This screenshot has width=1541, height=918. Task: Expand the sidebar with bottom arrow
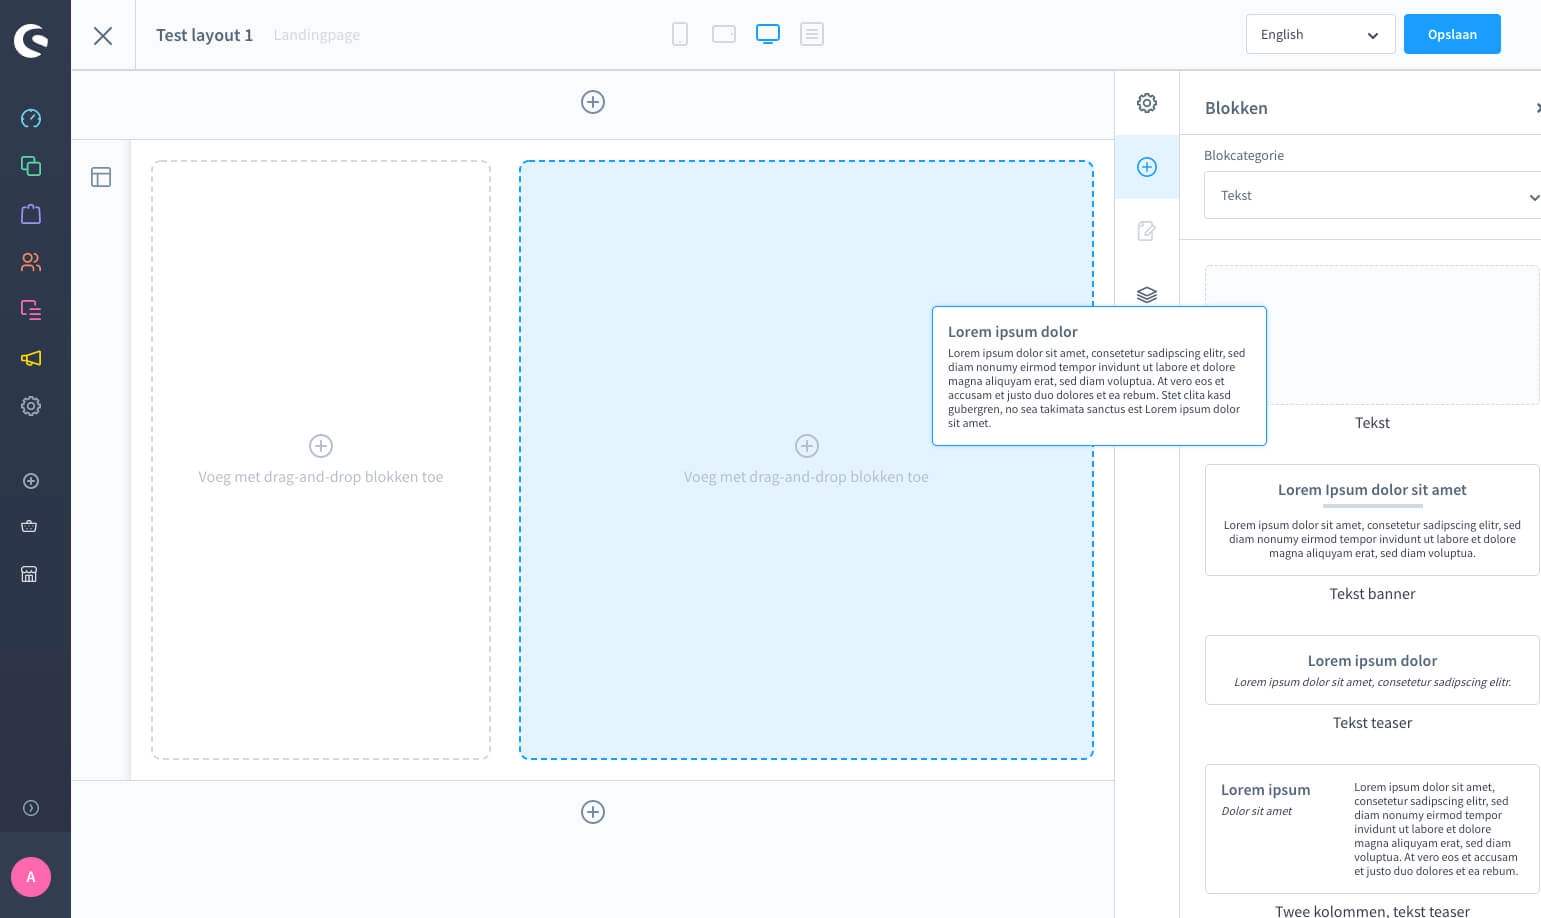(x=31, y=808)
